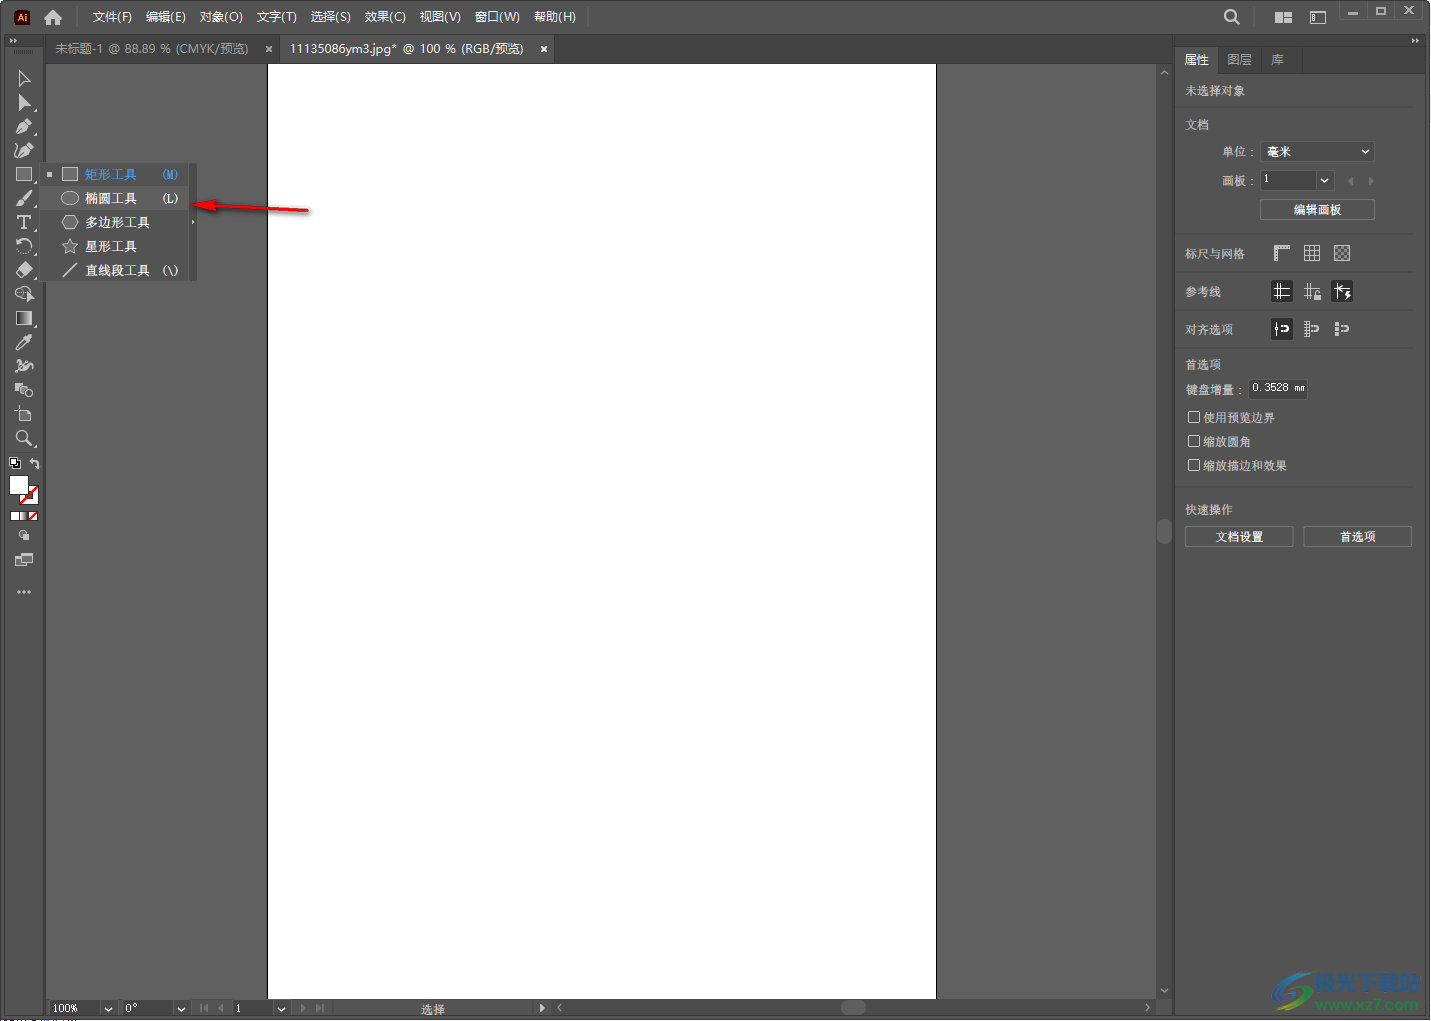The width and height of the screenshot is (1431, 1021).
Task: Select the Paintbrush tool
Action: click(24, 198)
